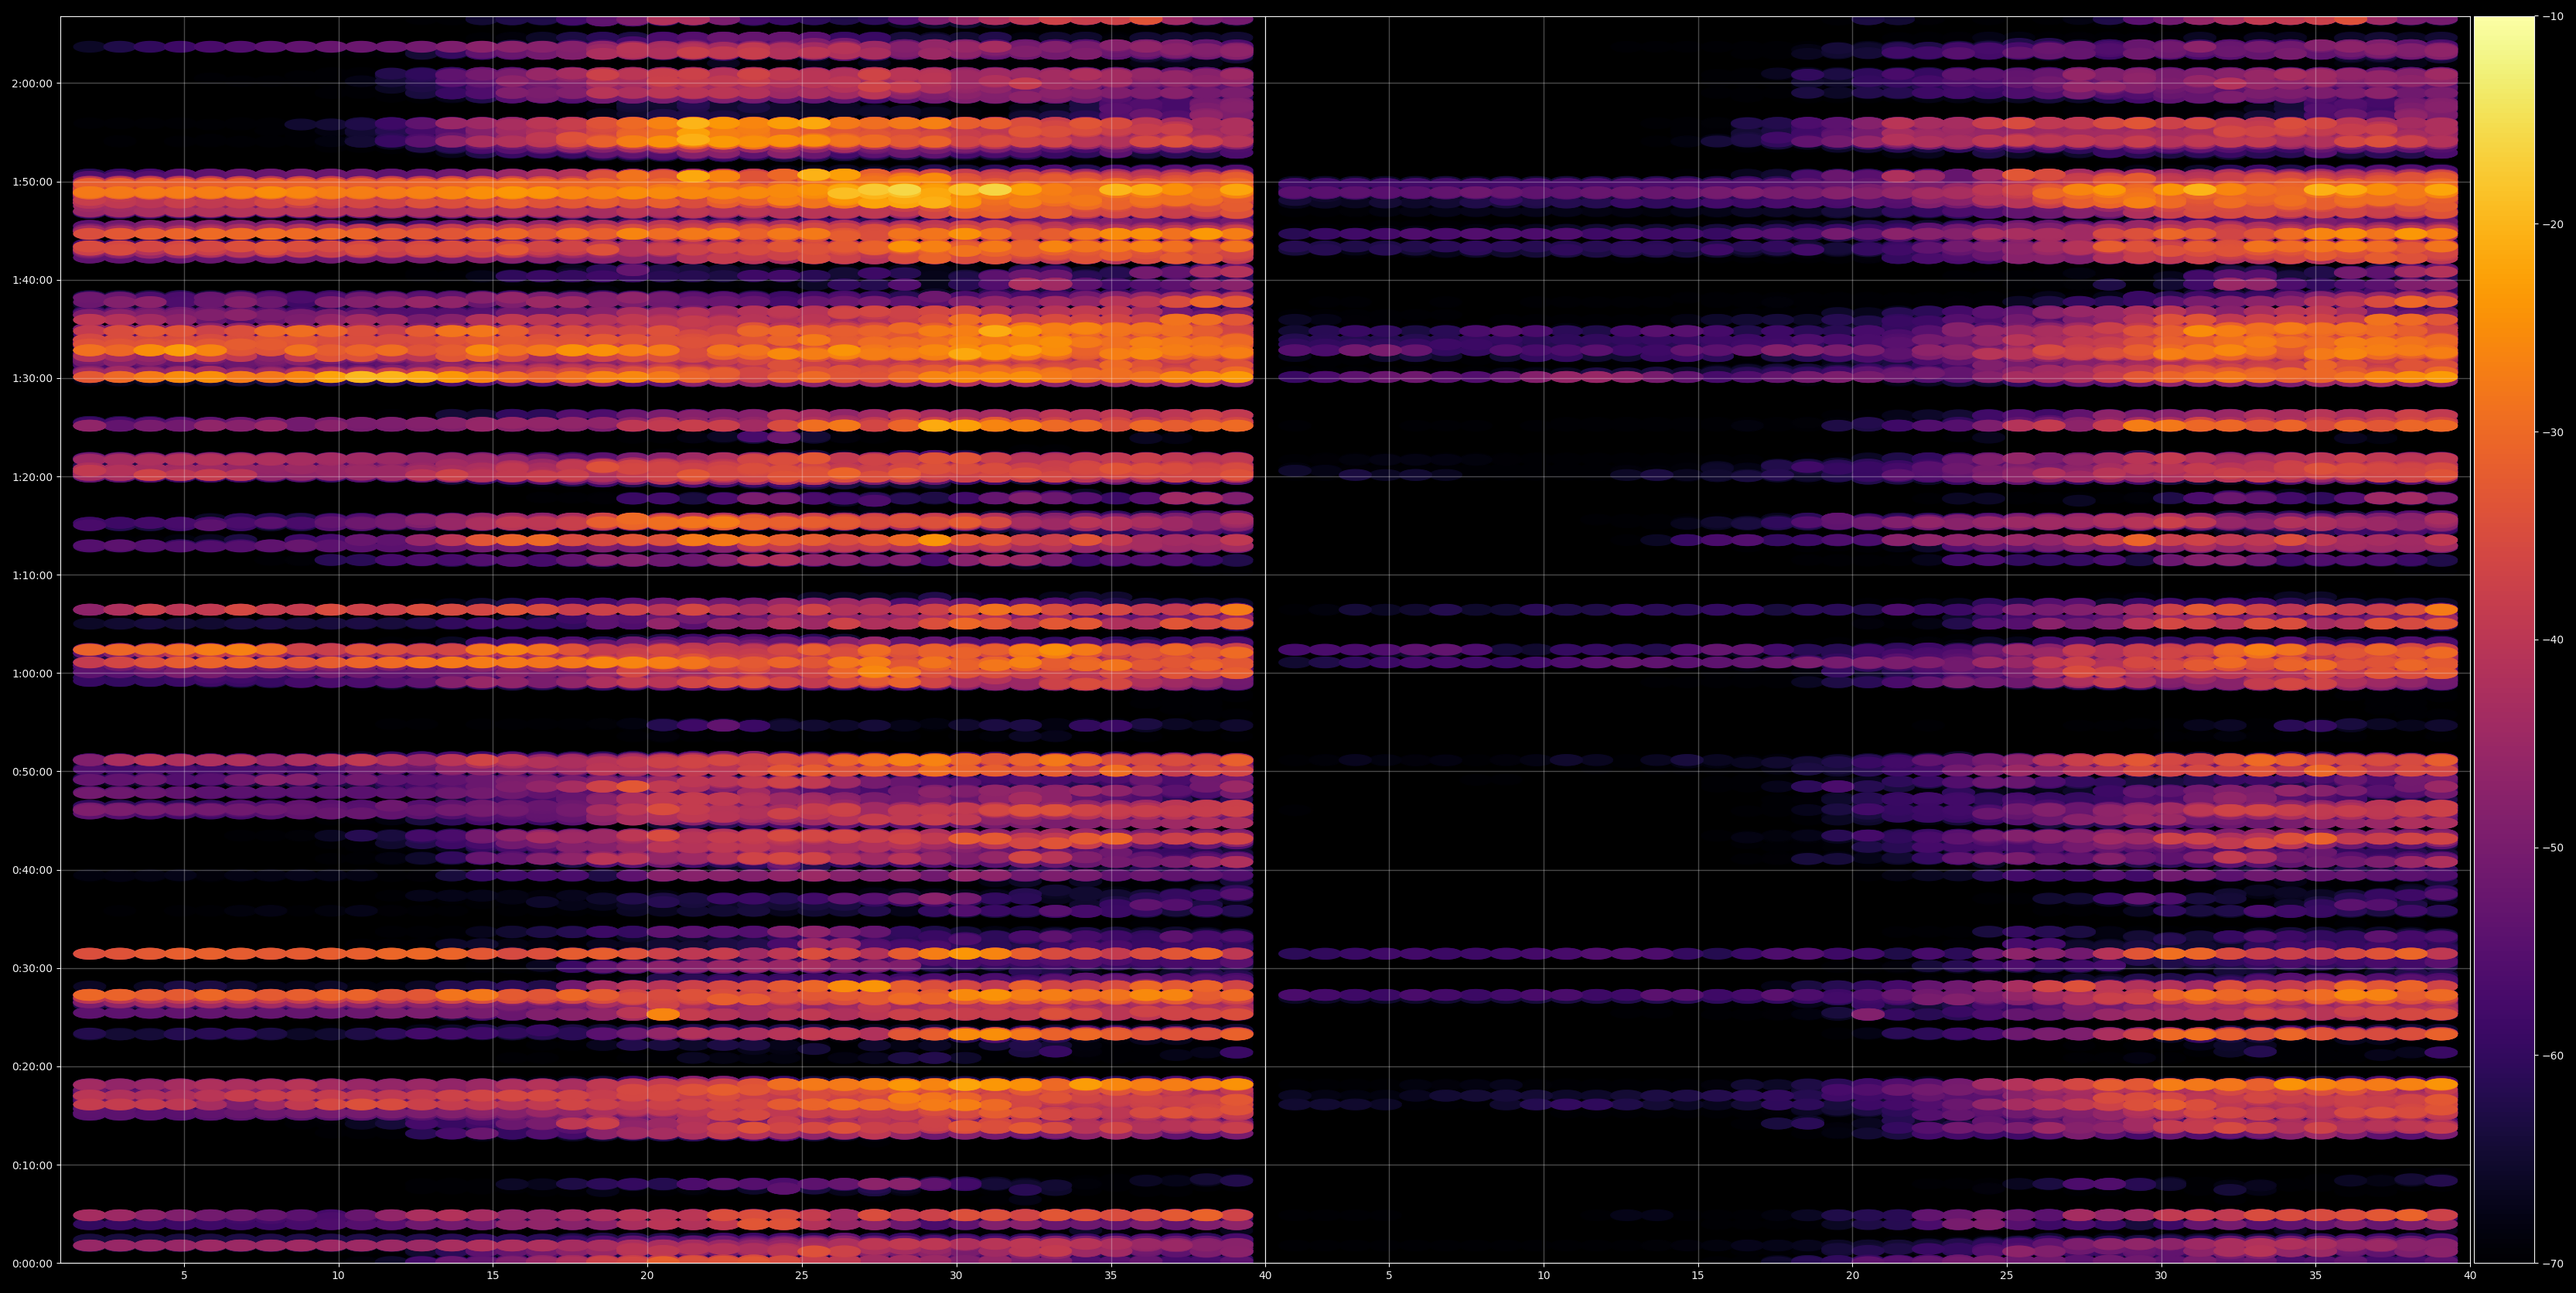Click the 0:50:00 y-axis tick label

tap(31, 772)
